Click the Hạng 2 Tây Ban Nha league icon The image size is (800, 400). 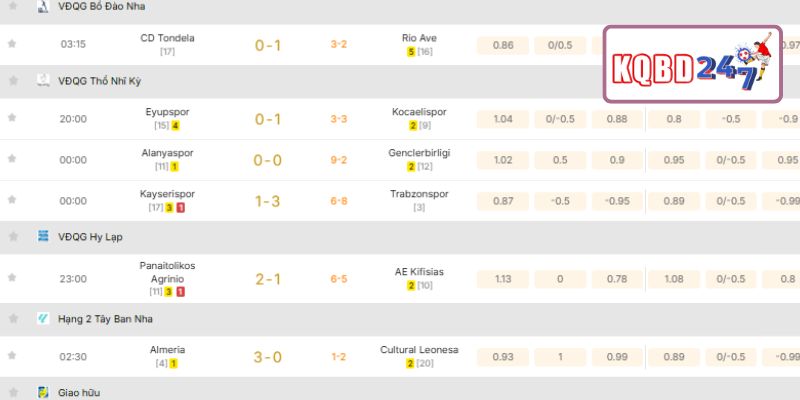click(x=43, y=318)
